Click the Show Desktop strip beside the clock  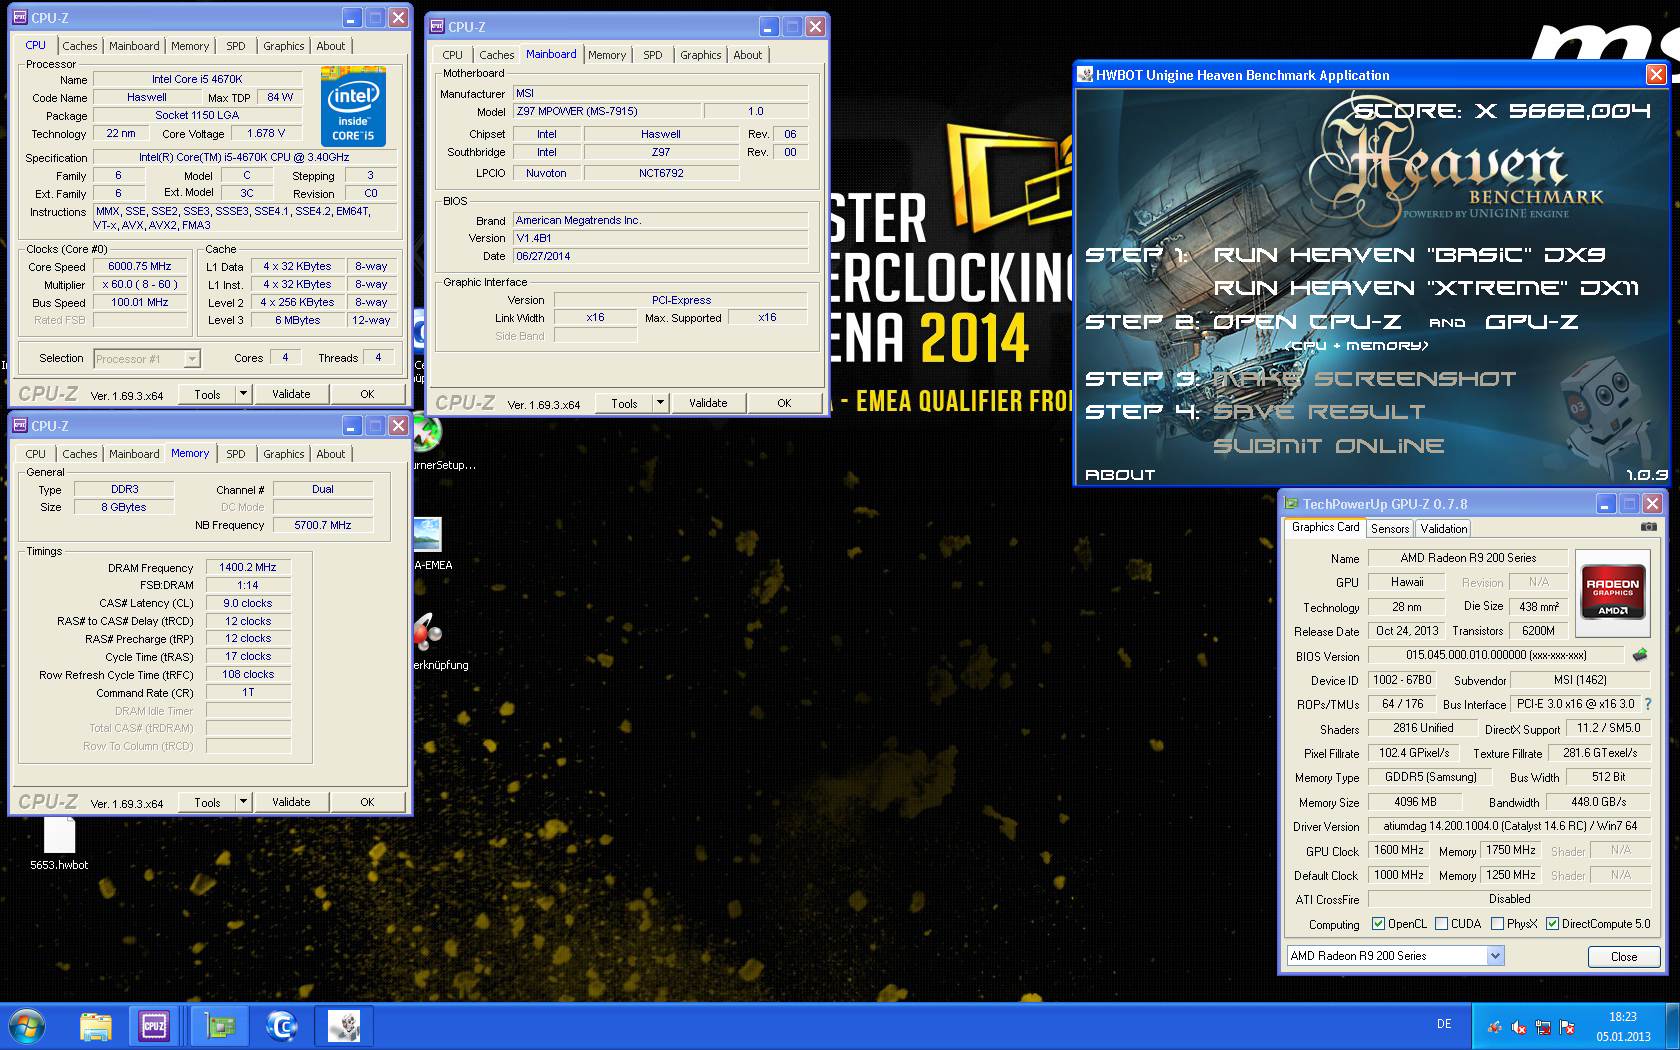(x=1672, y=1026)
